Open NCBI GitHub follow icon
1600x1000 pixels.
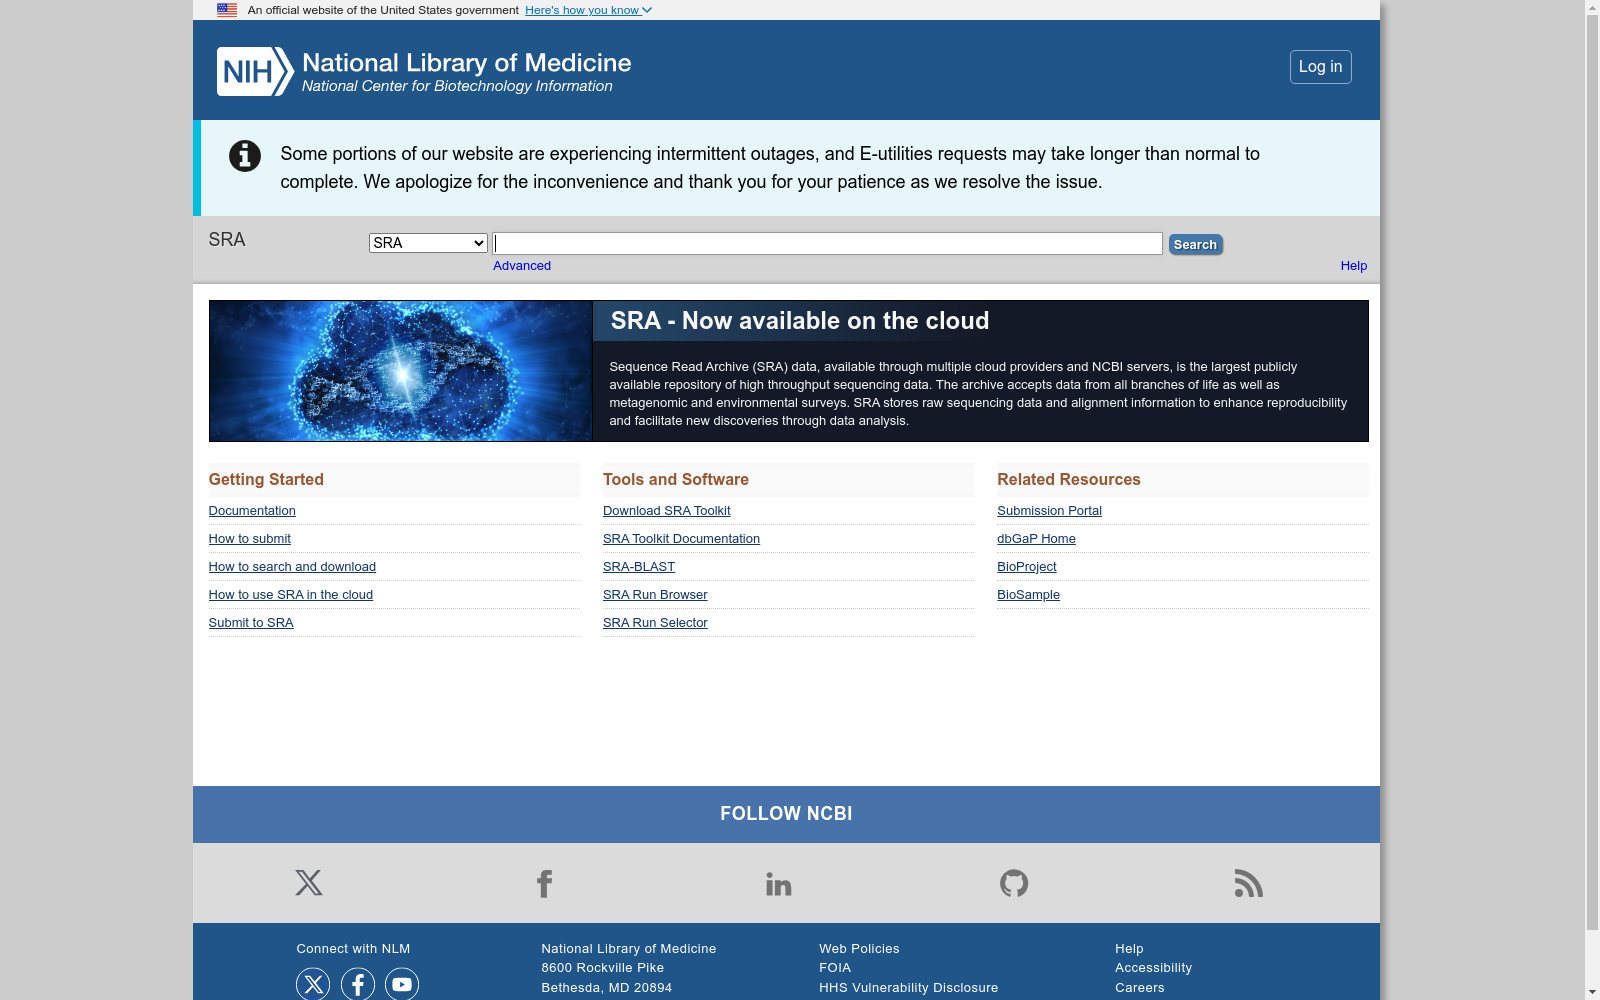pos(1014,883)
